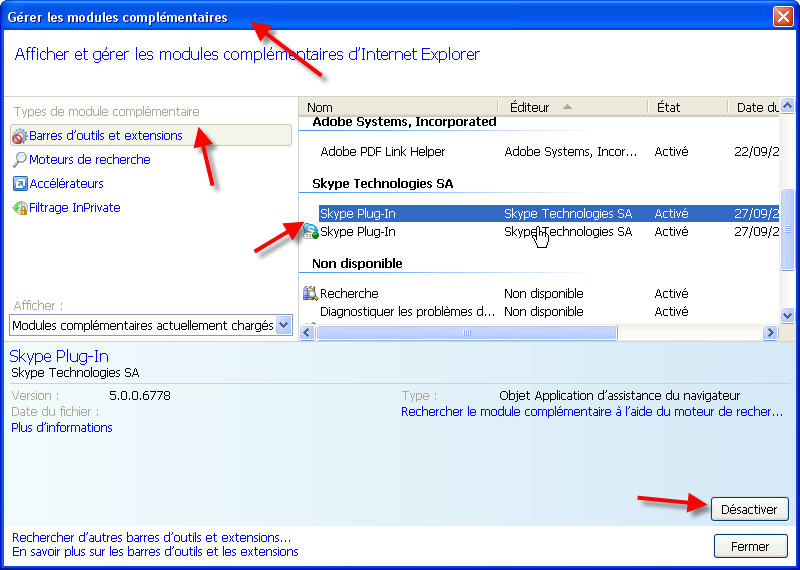Click the Barres d'outils et extensions gear icon
This screenshot has height=570, width=800.
click(19, 136)
